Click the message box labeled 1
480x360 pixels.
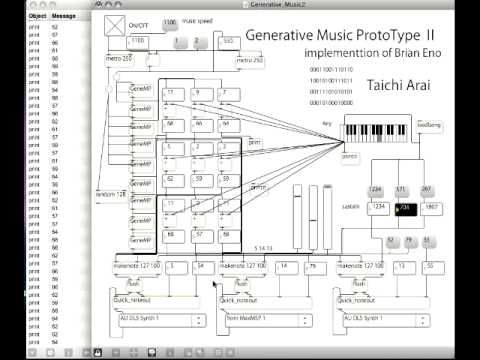click(x=180, y=42)
